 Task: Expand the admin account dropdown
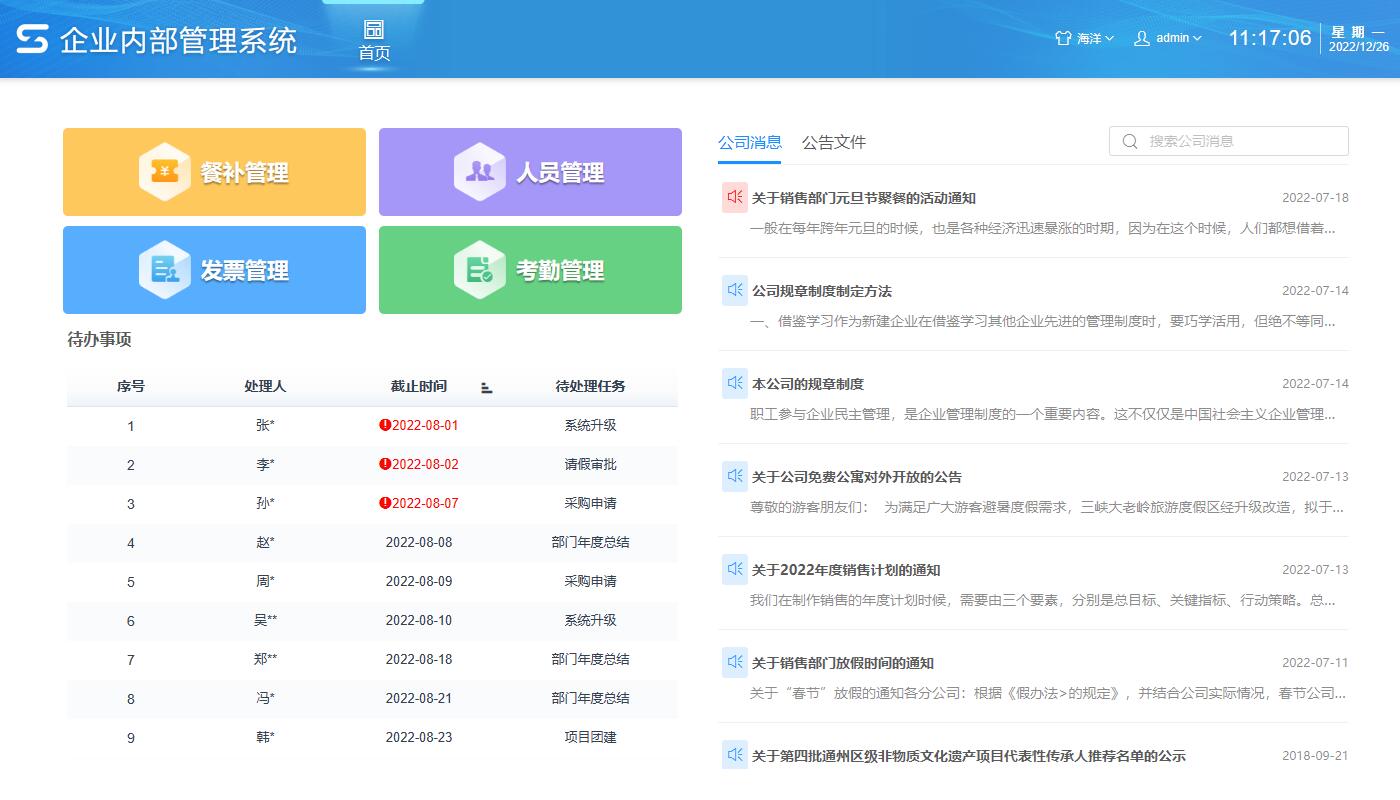pyautogui.click(x=1174, y=38)
